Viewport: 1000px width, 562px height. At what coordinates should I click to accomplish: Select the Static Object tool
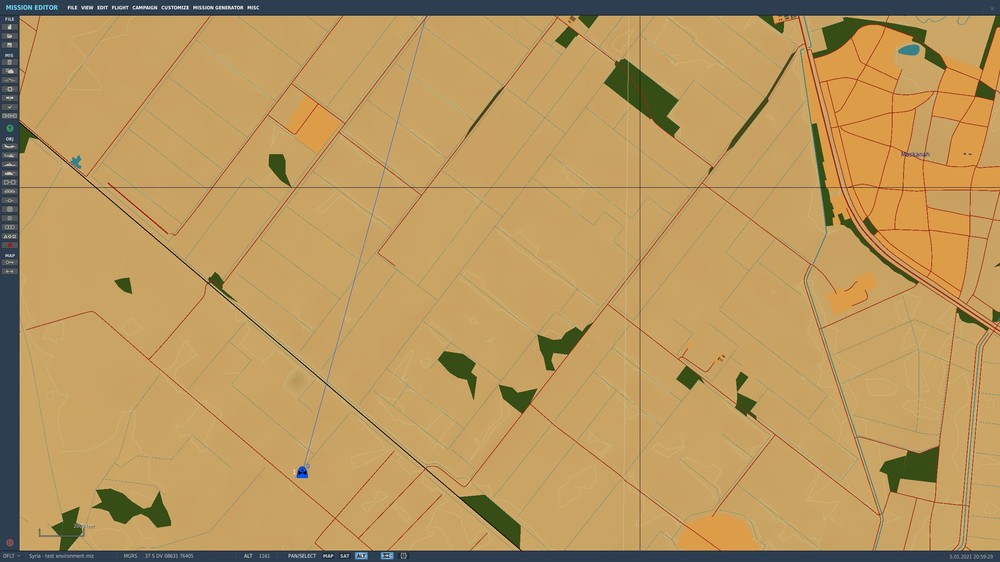point(10,182)
